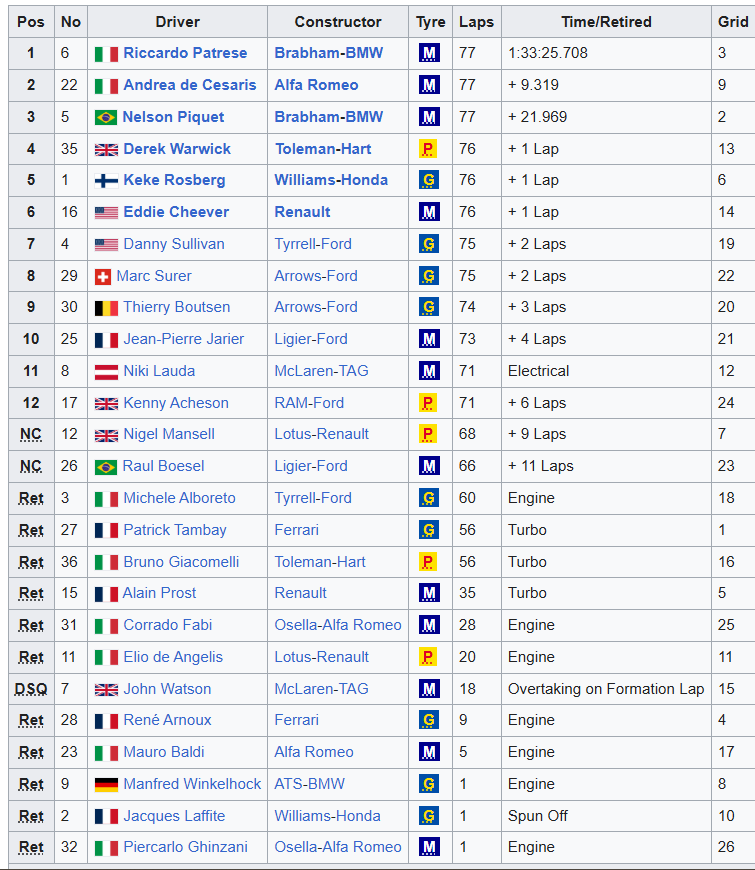
Task: Click the Goodyear tyre icon in Patrick Tambay's row
Action: 429,530
